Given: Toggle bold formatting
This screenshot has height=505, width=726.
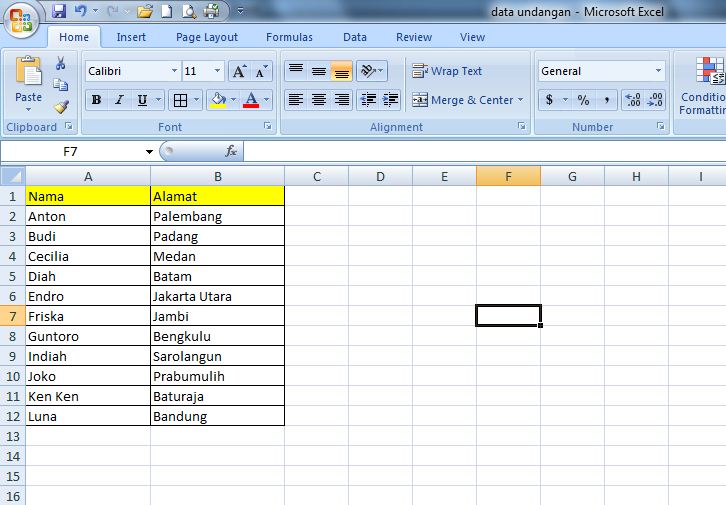Looking at the screenshot, I should (x=96, y=100).
